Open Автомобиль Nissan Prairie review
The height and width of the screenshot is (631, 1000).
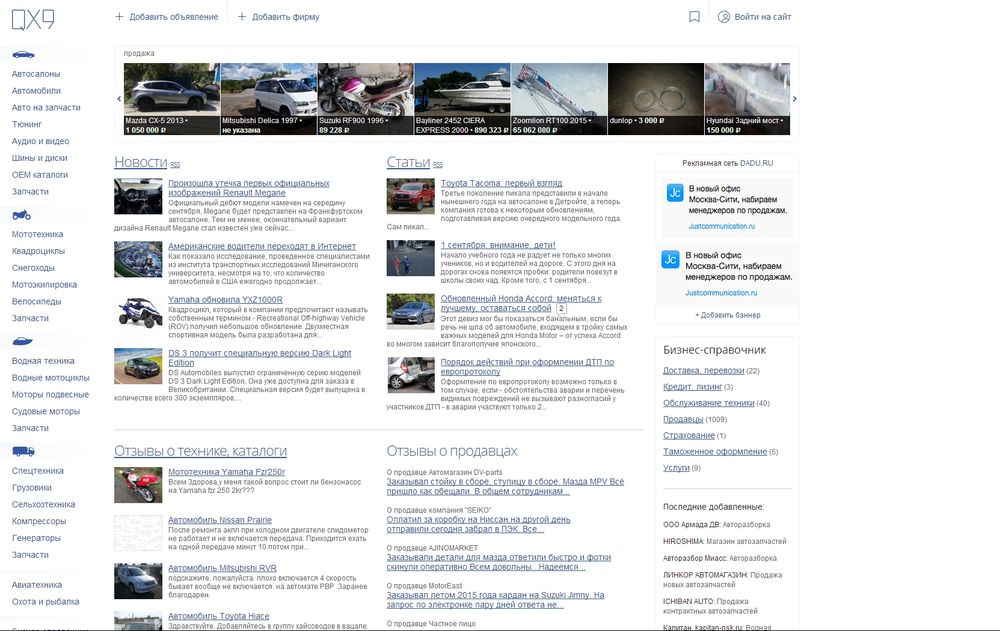(220, 520)
